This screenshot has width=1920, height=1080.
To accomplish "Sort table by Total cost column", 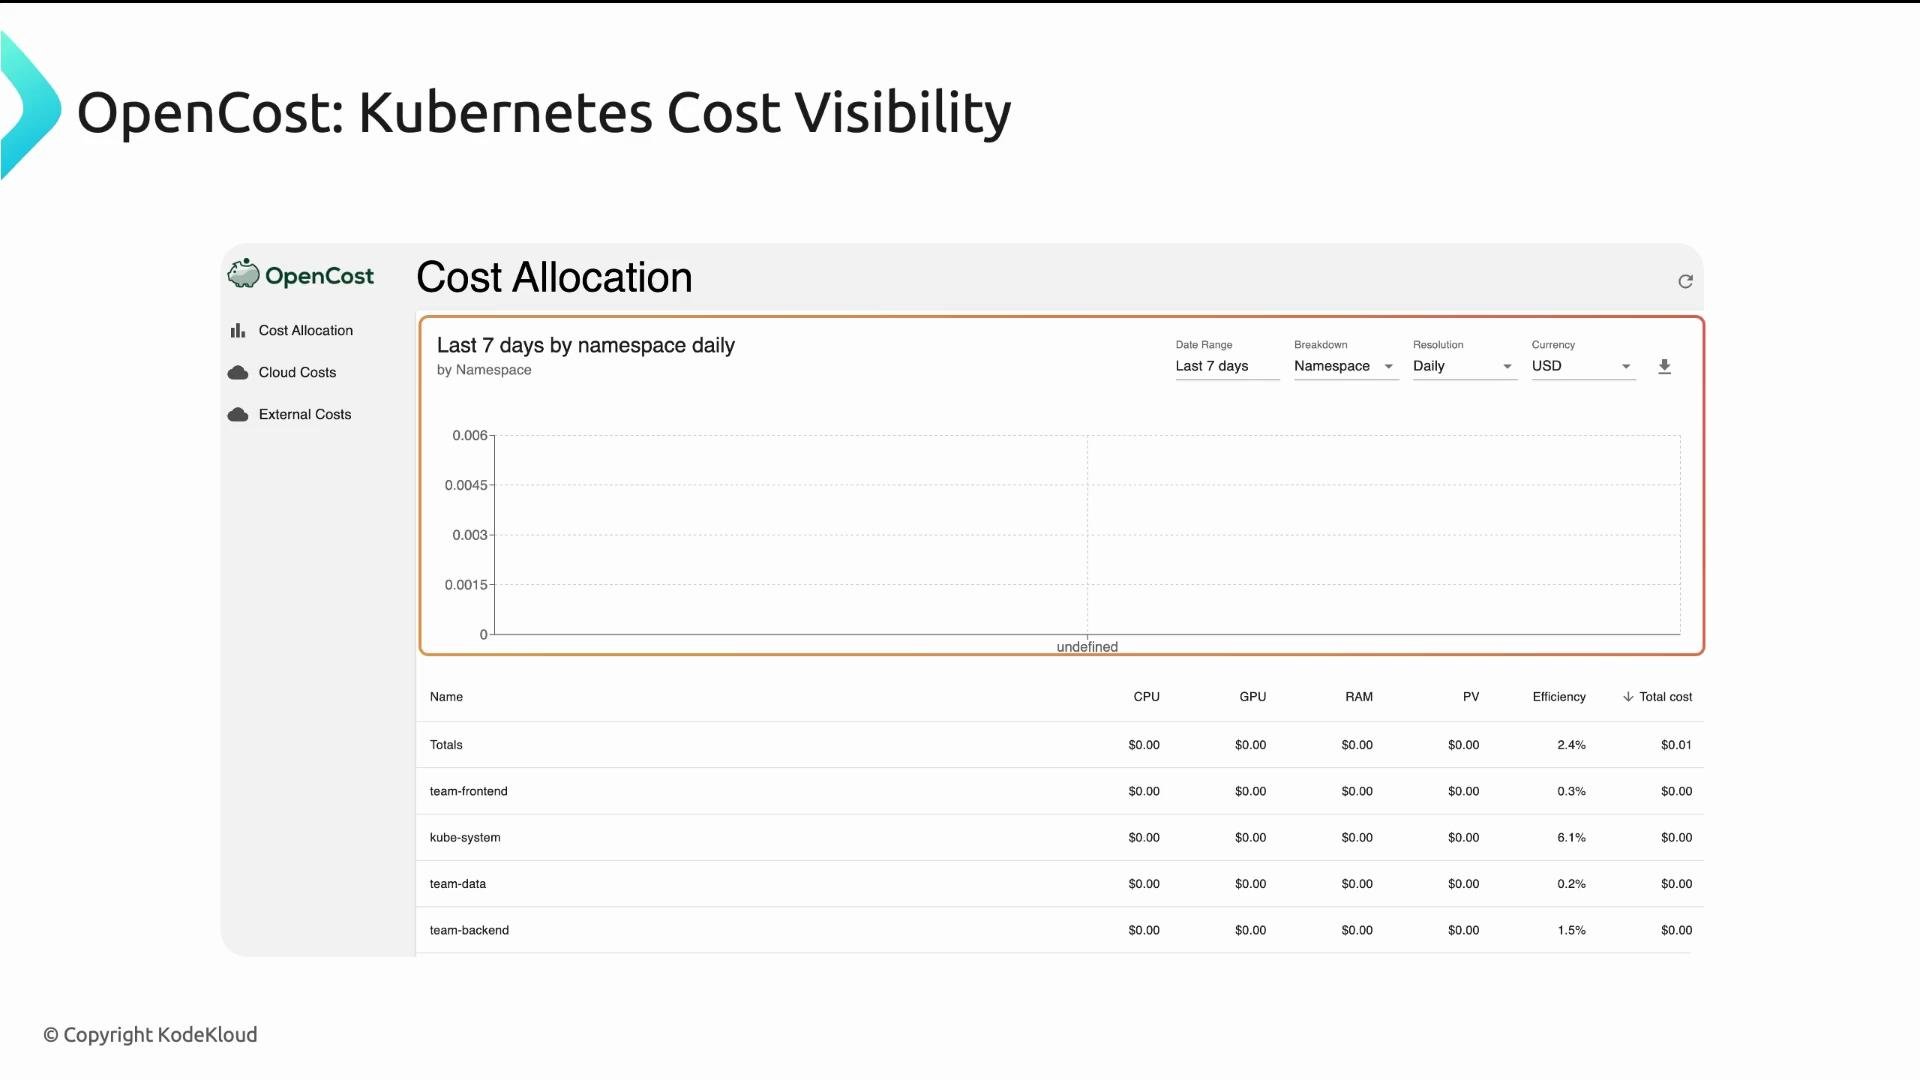I will click(1665, 697).
